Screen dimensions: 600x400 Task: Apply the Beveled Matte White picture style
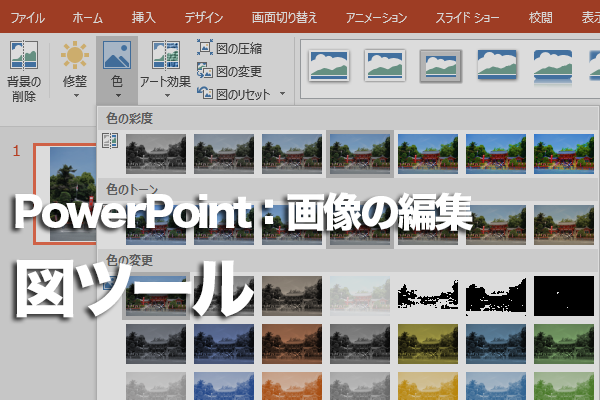click(385, 65)
